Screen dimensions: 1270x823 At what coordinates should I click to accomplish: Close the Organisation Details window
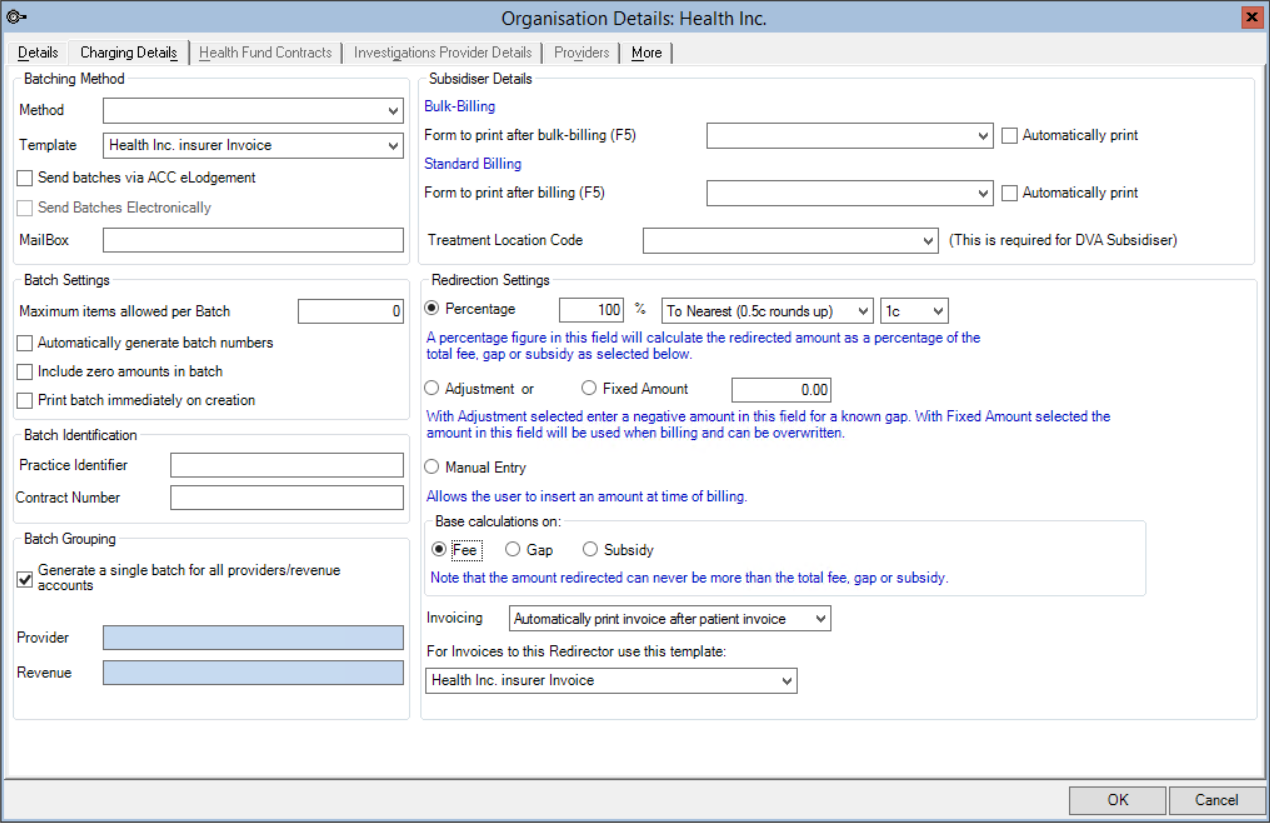(x=1251, y=18)
